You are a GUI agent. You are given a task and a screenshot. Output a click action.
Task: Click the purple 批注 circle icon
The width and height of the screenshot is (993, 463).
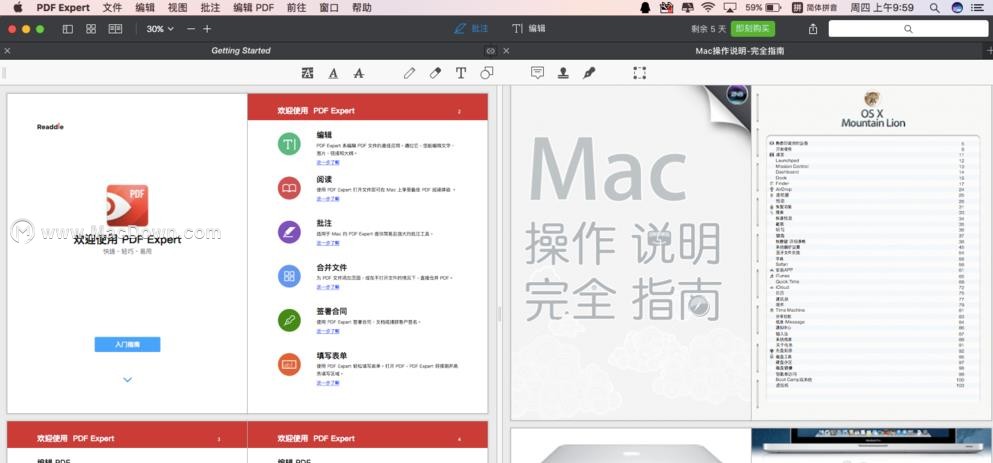point(289,232)
